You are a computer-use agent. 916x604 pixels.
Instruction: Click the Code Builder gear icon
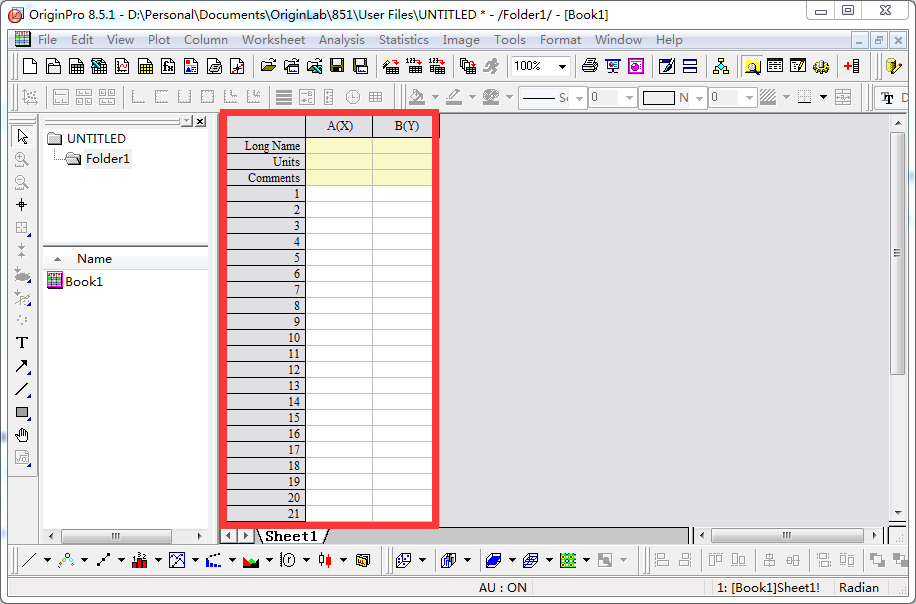coord(821,66)
